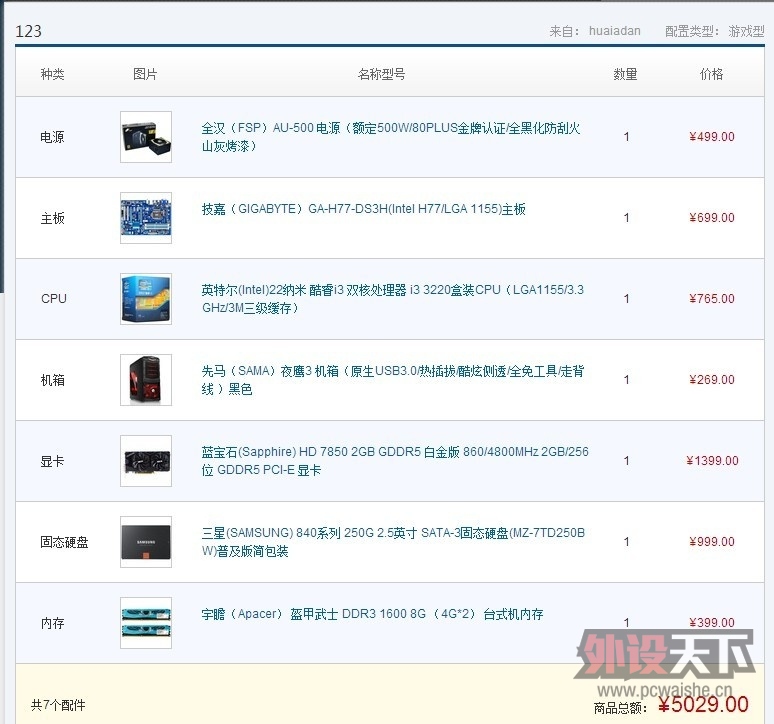Click the total amount ¥5029.00
Image resolution: width=774 pixels, height=724 pixels.
coord(703,704)
